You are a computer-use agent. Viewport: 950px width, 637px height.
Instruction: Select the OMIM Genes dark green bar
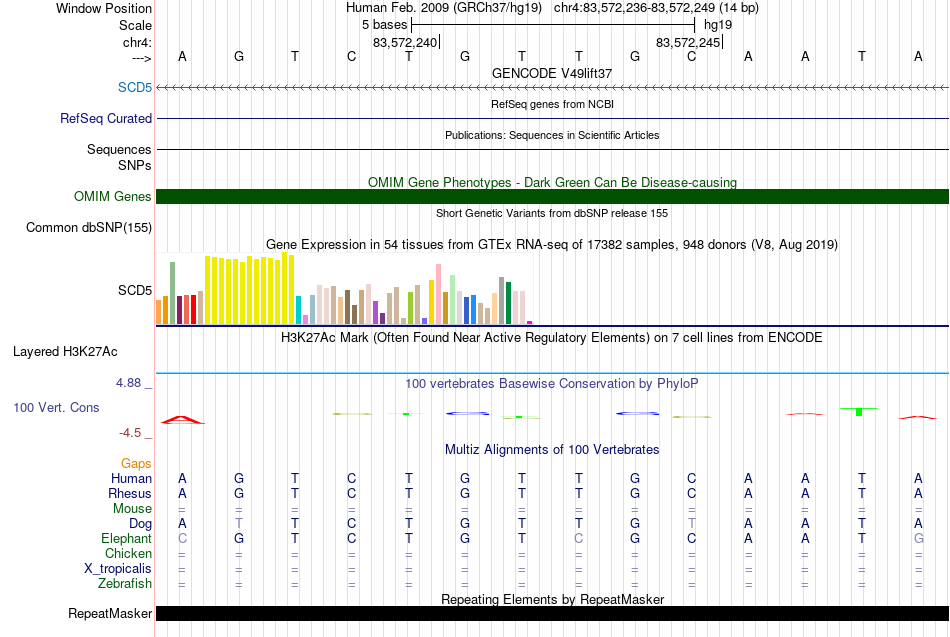[x=552, y=196]
